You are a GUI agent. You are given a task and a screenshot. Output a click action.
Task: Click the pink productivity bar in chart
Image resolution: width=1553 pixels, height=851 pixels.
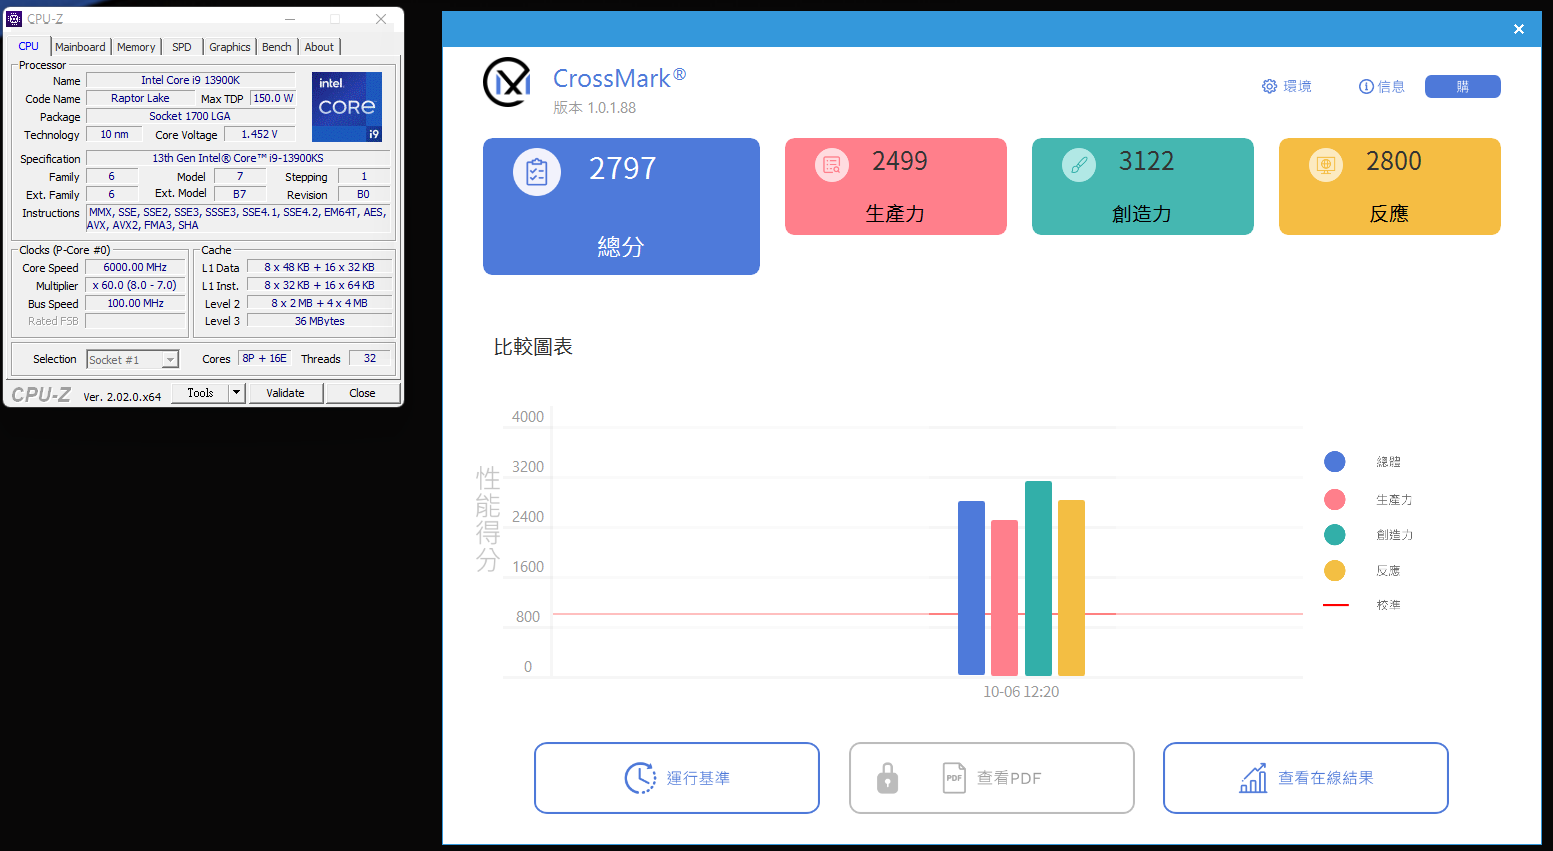coord(1004,598)
